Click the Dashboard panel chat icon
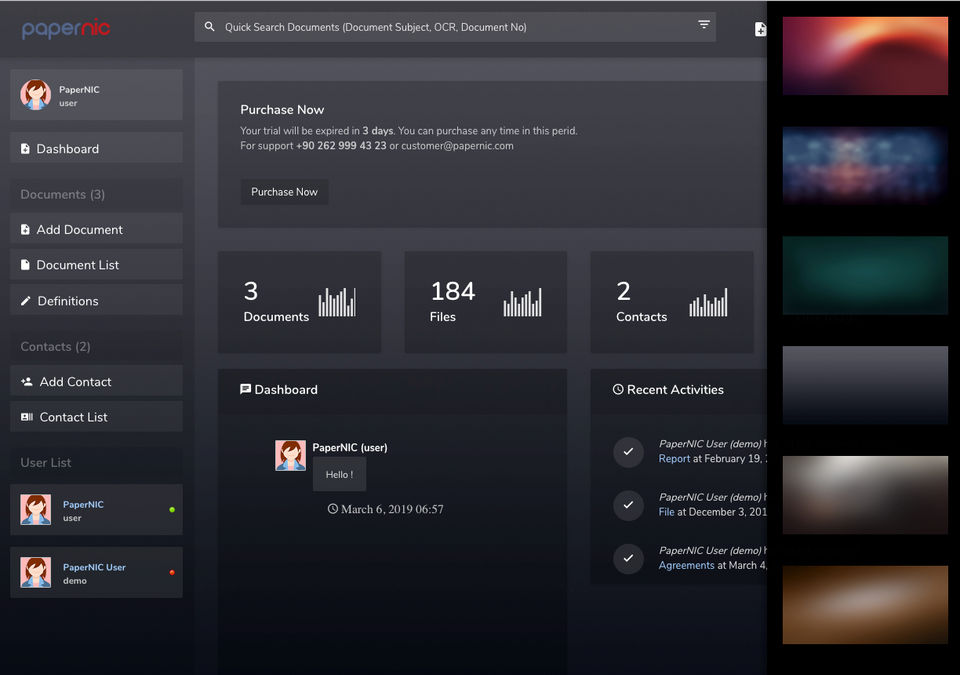This screenshot has width=960, height=675. [x=246, y=390]
